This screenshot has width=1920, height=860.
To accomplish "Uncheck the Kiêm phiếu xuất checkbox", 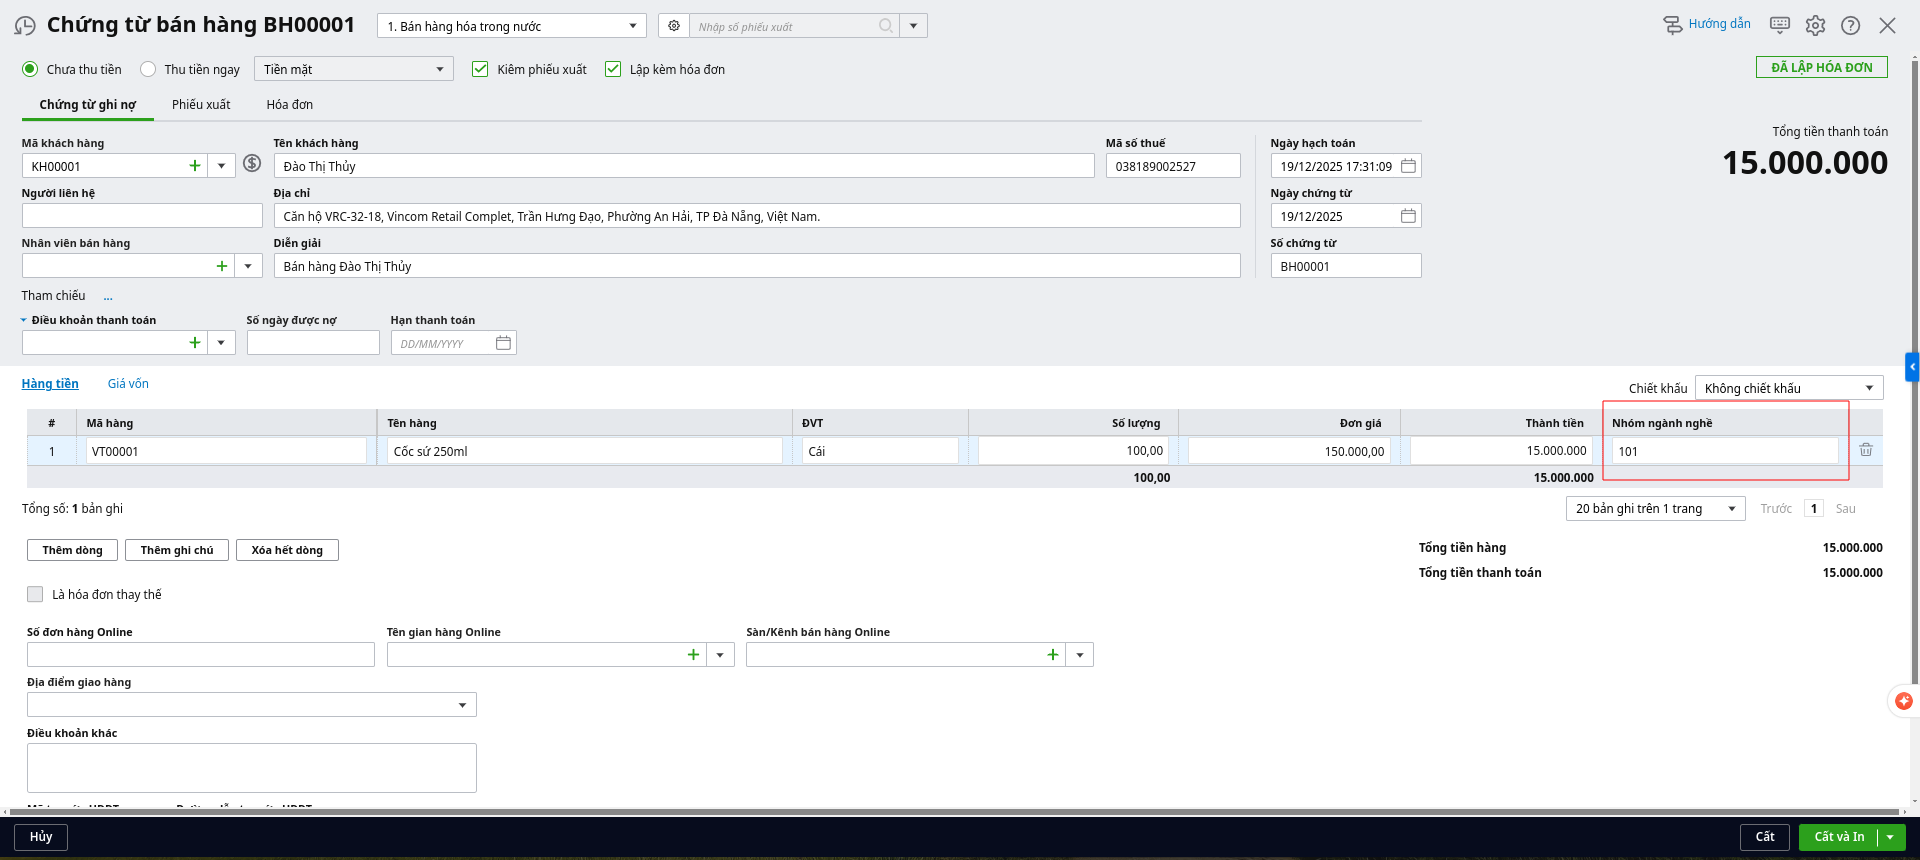I will click(480, 69).
